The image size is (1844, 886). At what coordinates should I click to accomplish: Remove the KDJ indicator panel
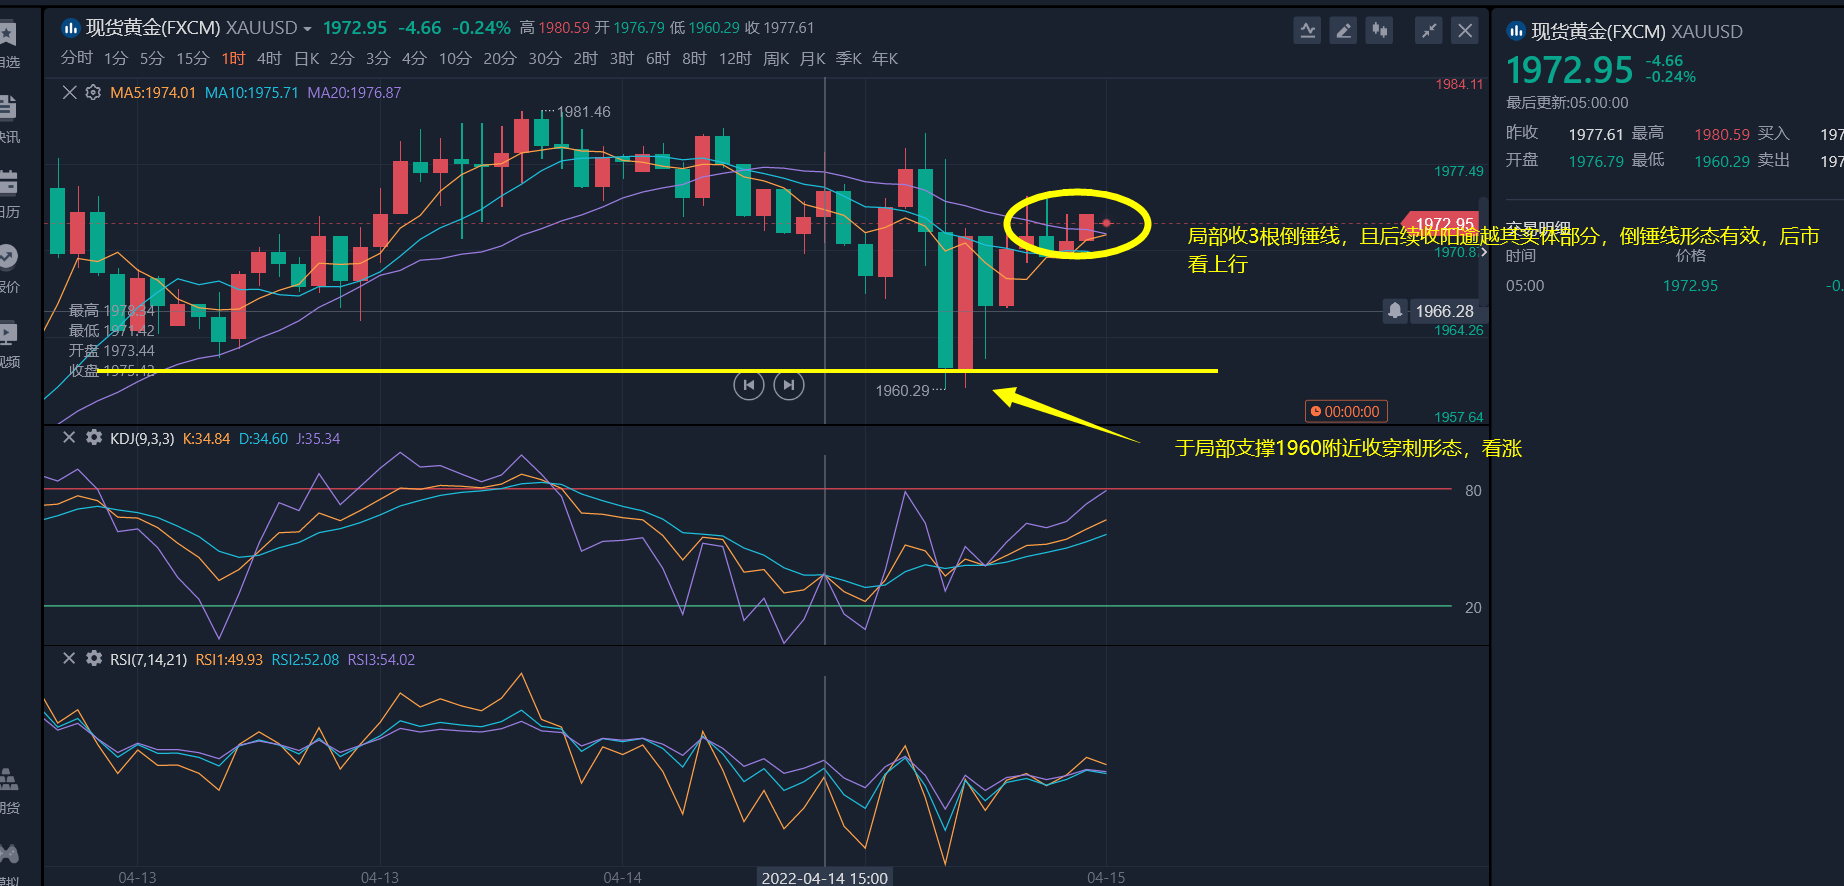pyautogui.click(x=69, y=438)
